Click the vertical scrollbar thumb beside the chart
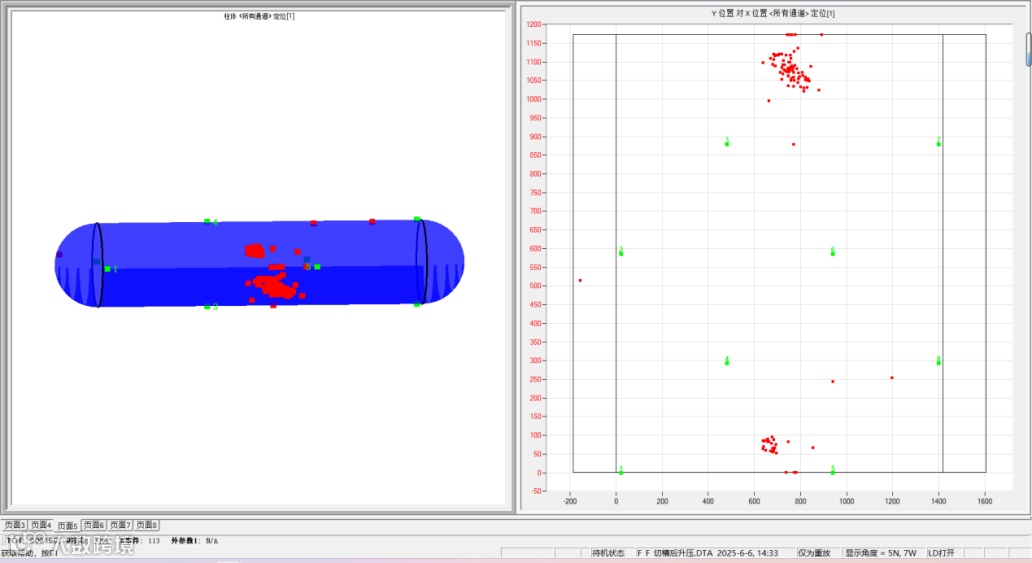The image size is (1032, 563). coord(1029,49)
